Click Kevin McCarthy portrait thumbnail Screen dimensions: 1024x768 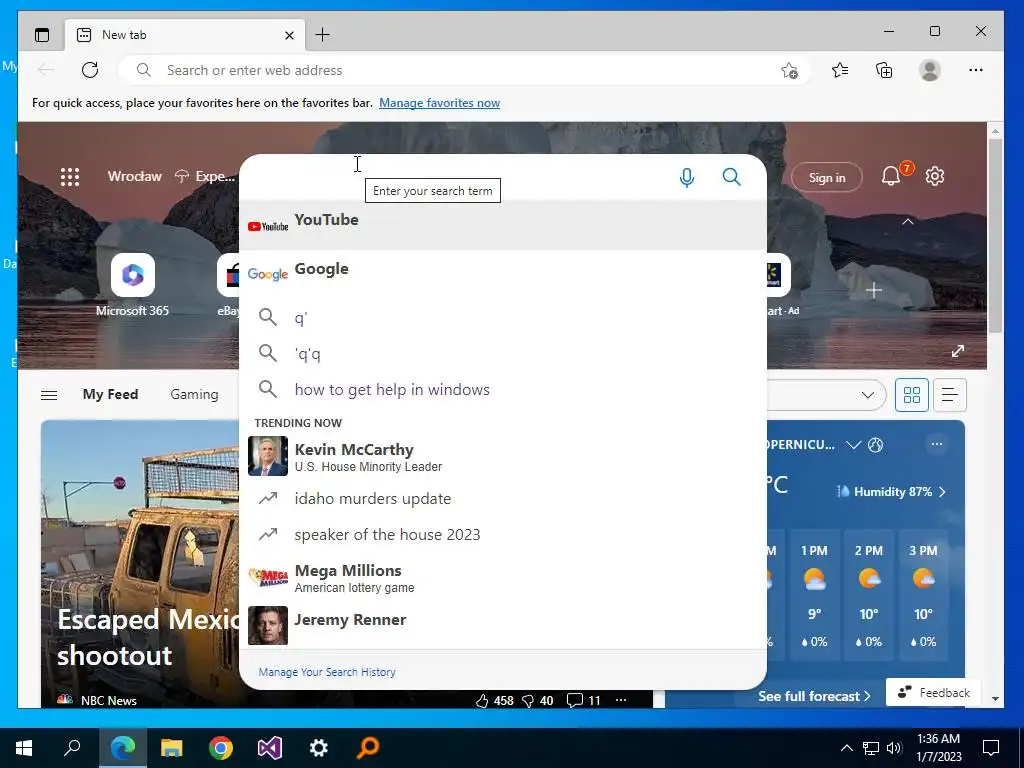point(268,456)
